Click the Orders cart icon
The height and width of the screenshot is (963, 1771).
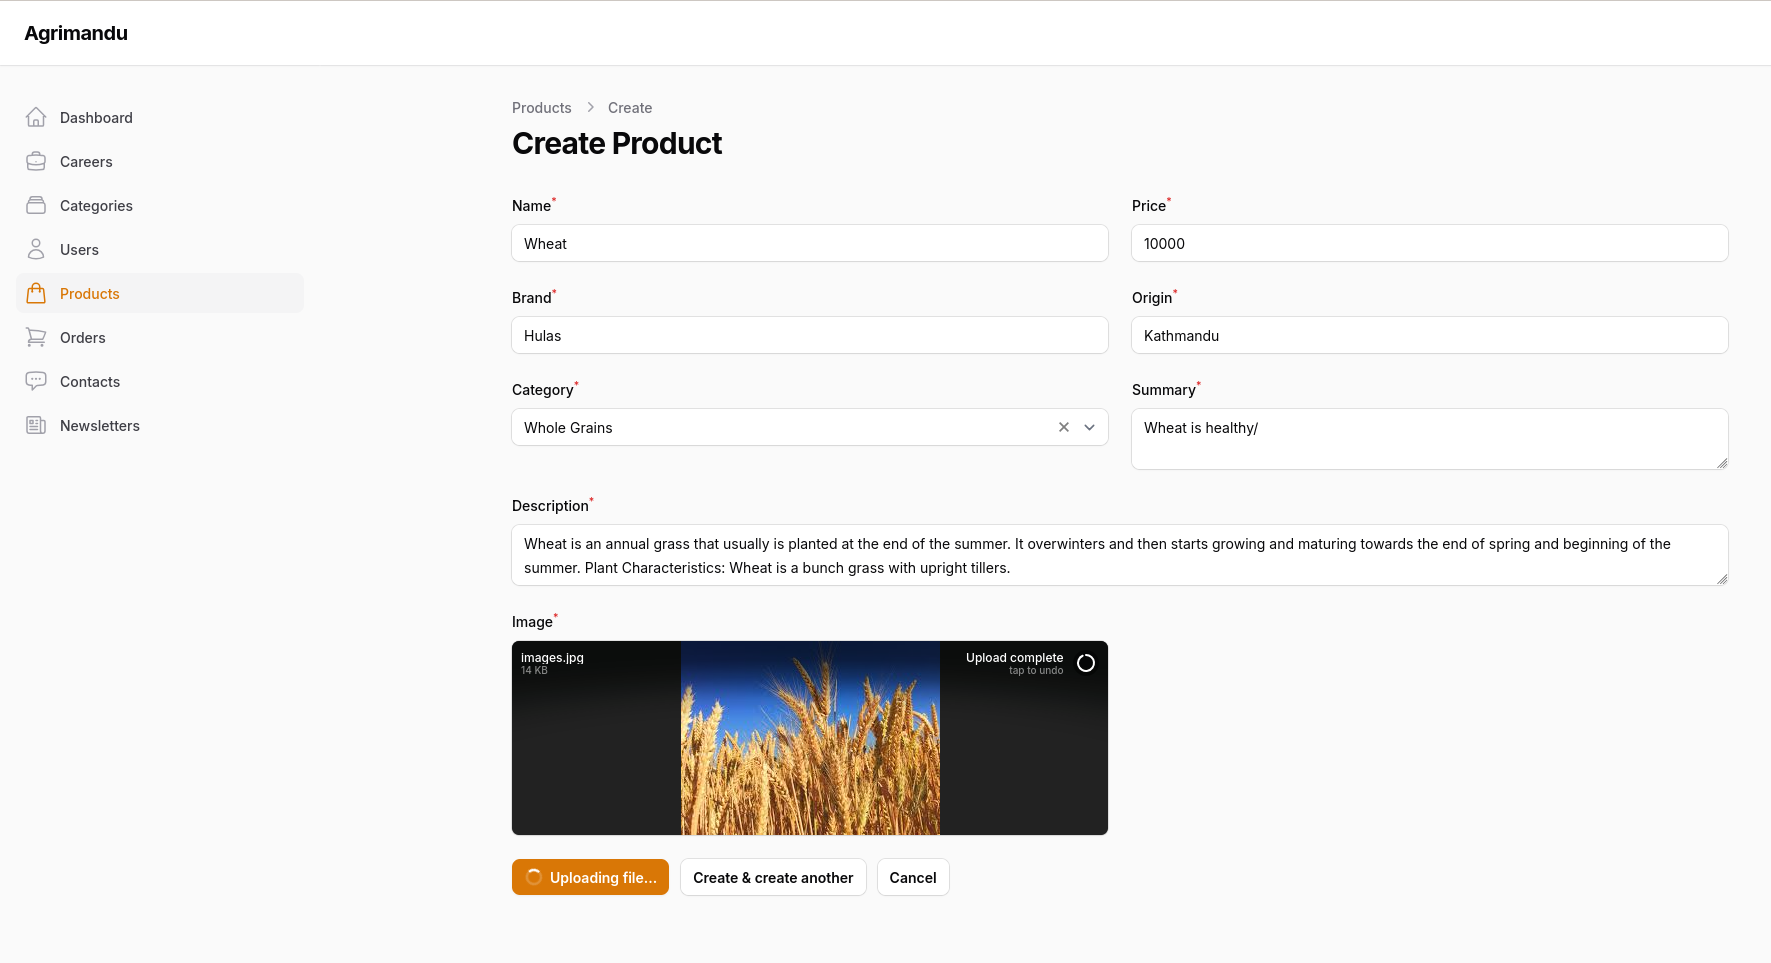(36, 337)
